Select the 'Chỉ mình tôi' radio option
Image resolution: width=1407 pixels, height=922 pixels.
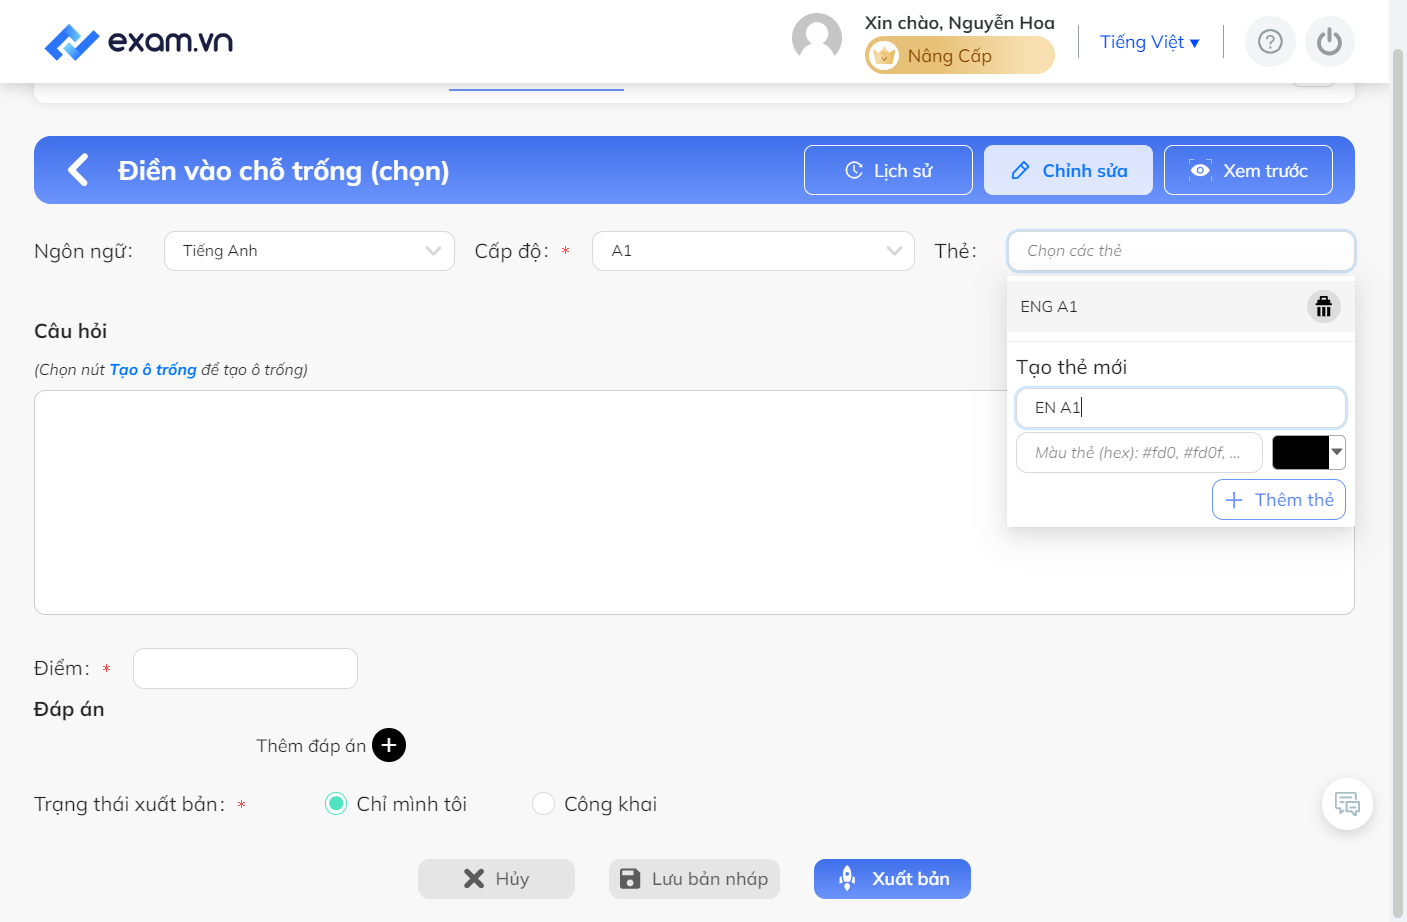pyautogui.click(x=336, y=804)
